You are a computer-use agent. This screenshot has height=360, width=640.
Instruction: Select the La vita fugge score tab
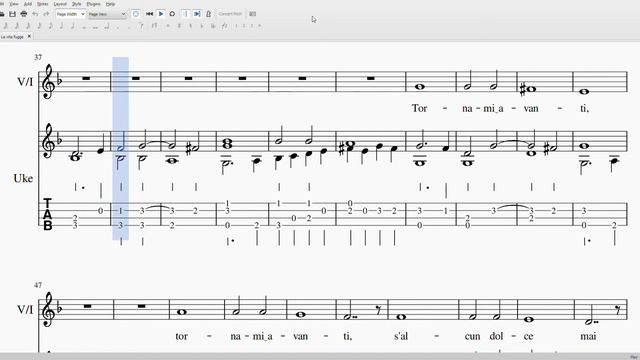point(12,37)
